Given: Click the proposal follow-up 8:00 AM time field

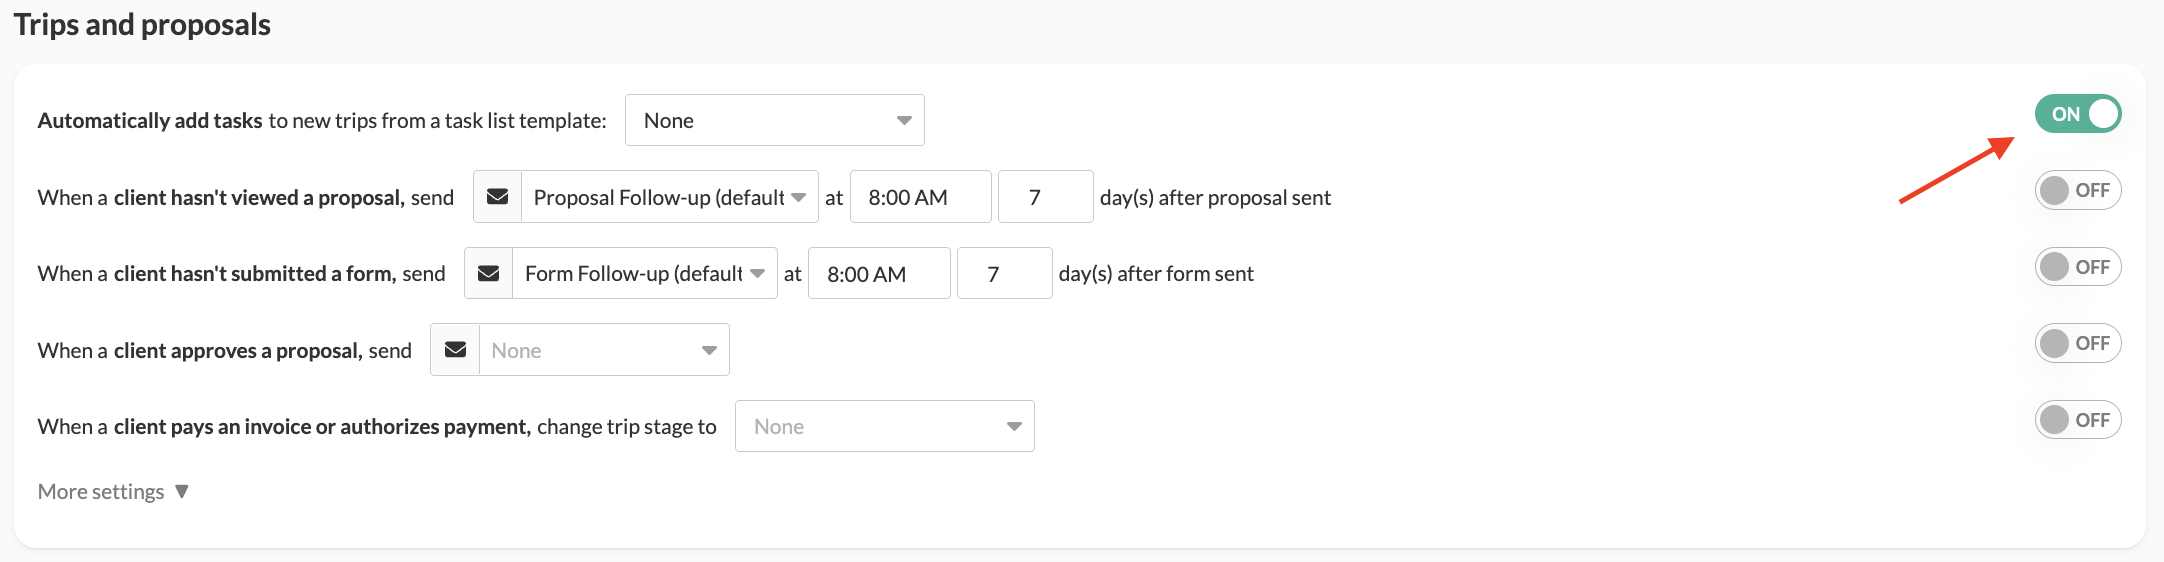Looking at the screenshot, I should click(920, 197).
